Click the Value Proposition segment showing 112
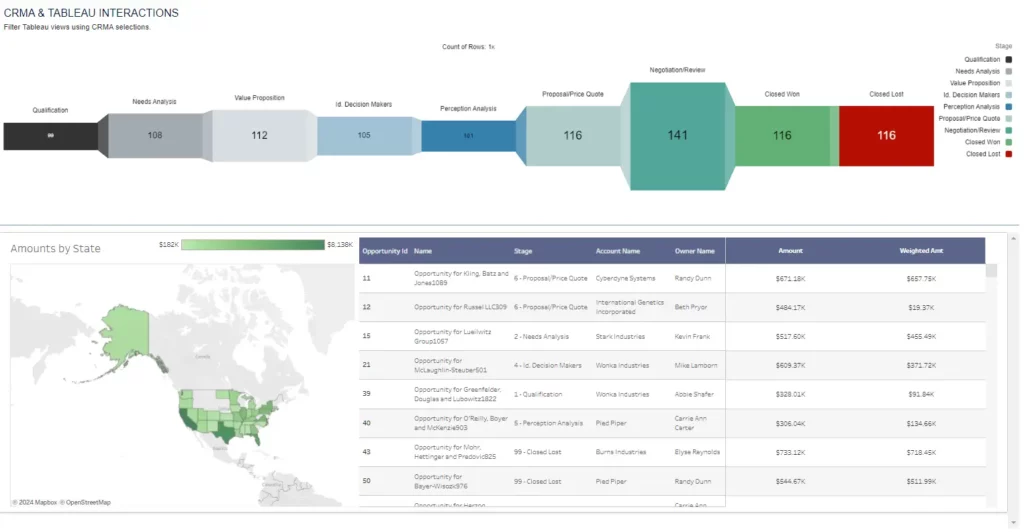The image size is (1024, 532). [x=259, y=135]
